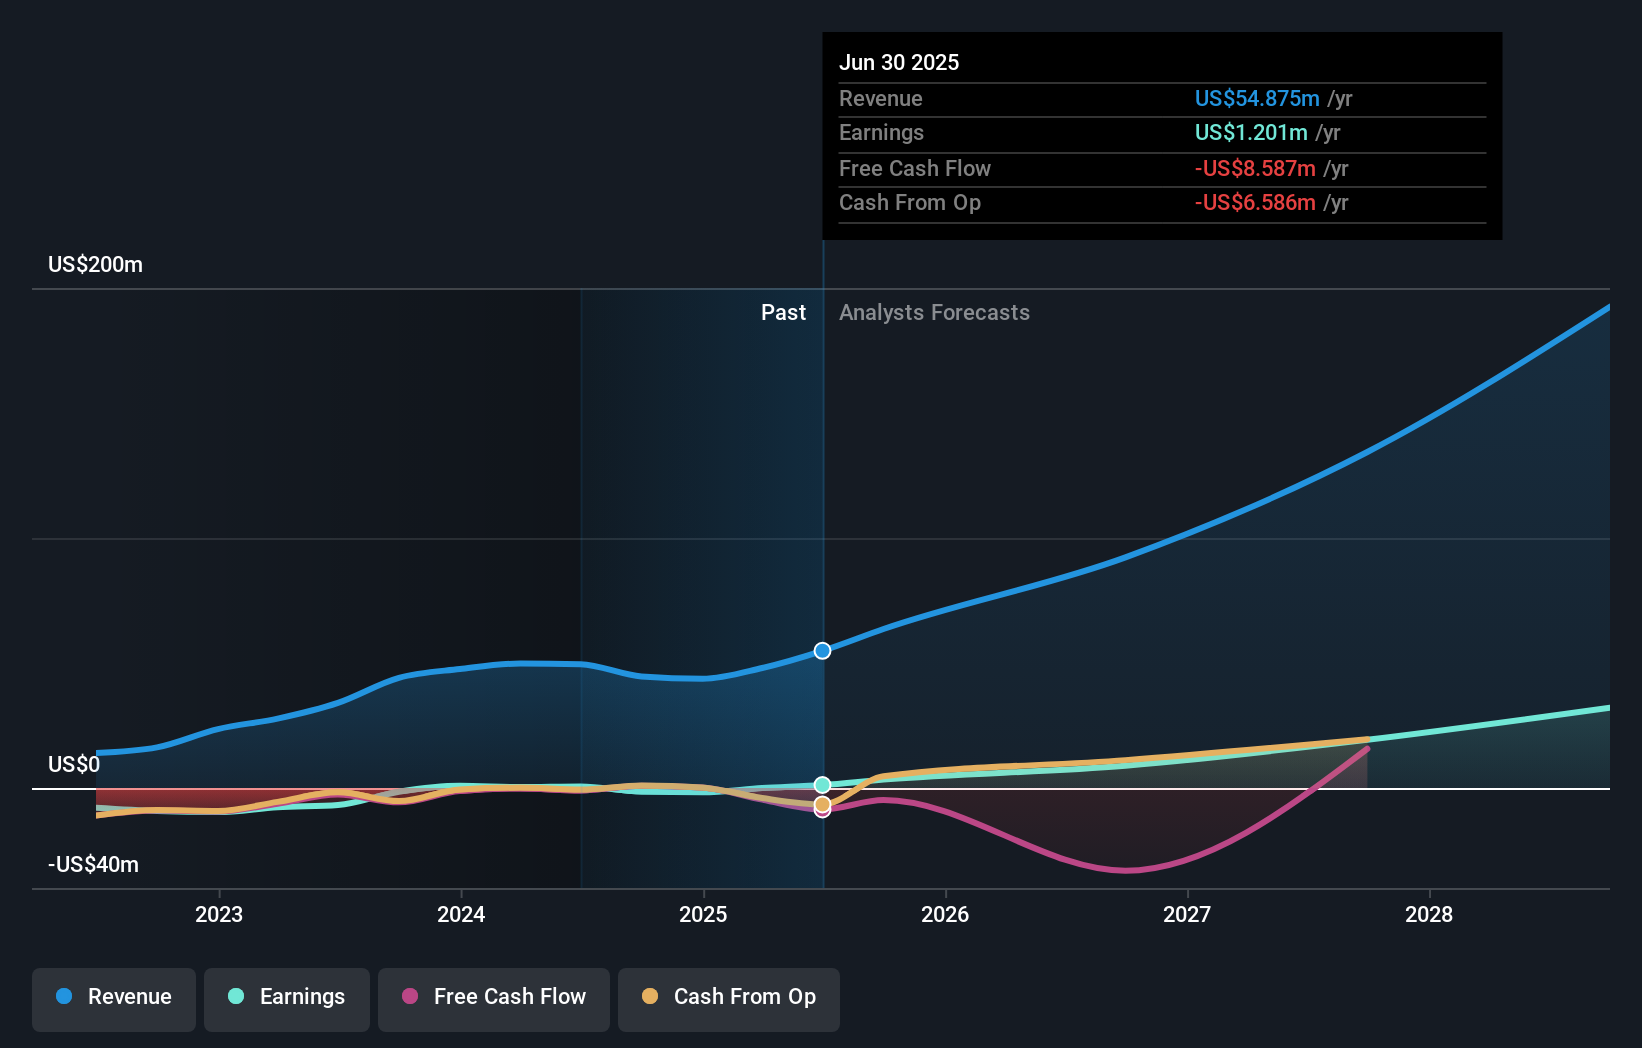Click the US$200m axis label
Viewport: 1642px width, 1048px height.
[95, 264]
